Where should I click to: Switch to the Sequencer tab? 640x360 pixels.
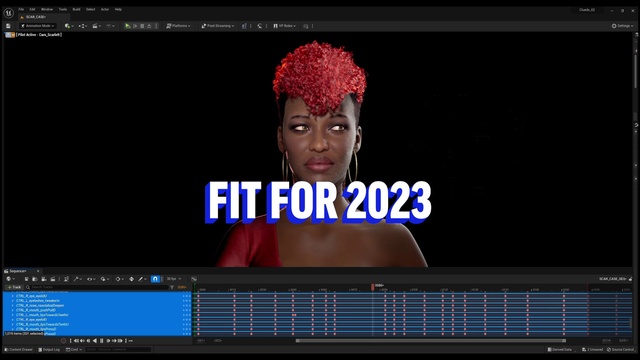[x=18, y=271]
